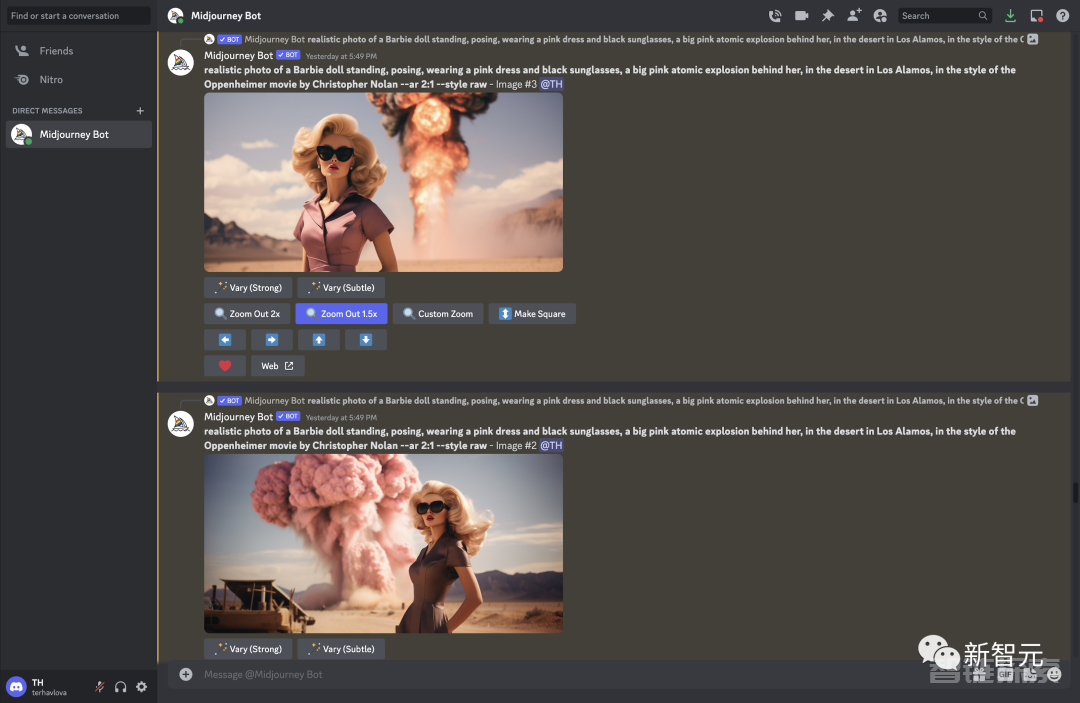Click the image icon at end of first reply line
1080x703 pixels.
[1032, 40]
